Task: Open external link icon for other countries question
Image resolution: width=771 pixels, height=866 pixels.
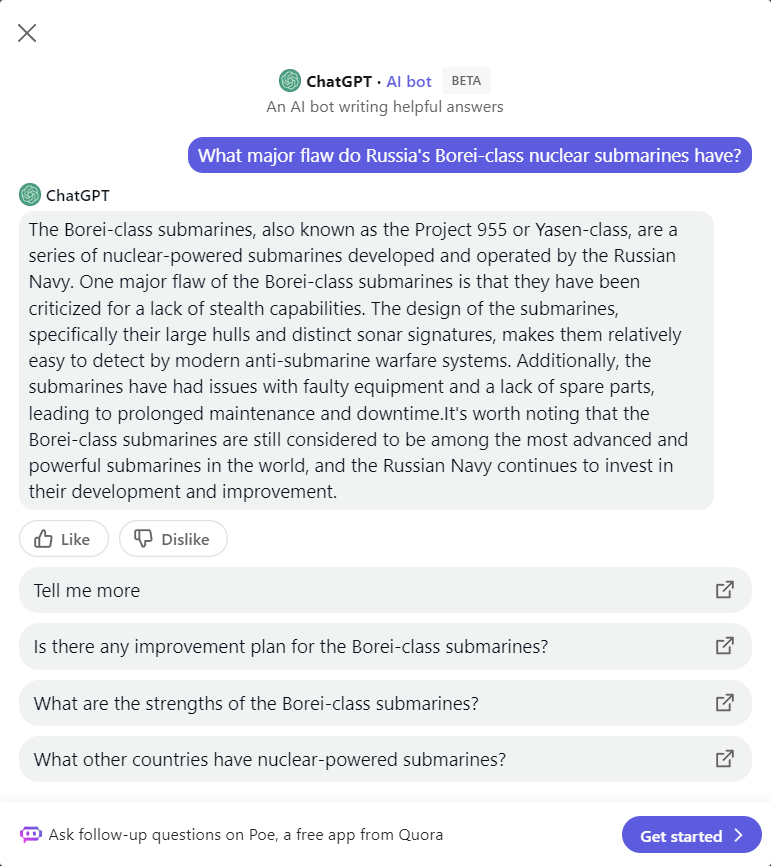Action: click(725, 759)
